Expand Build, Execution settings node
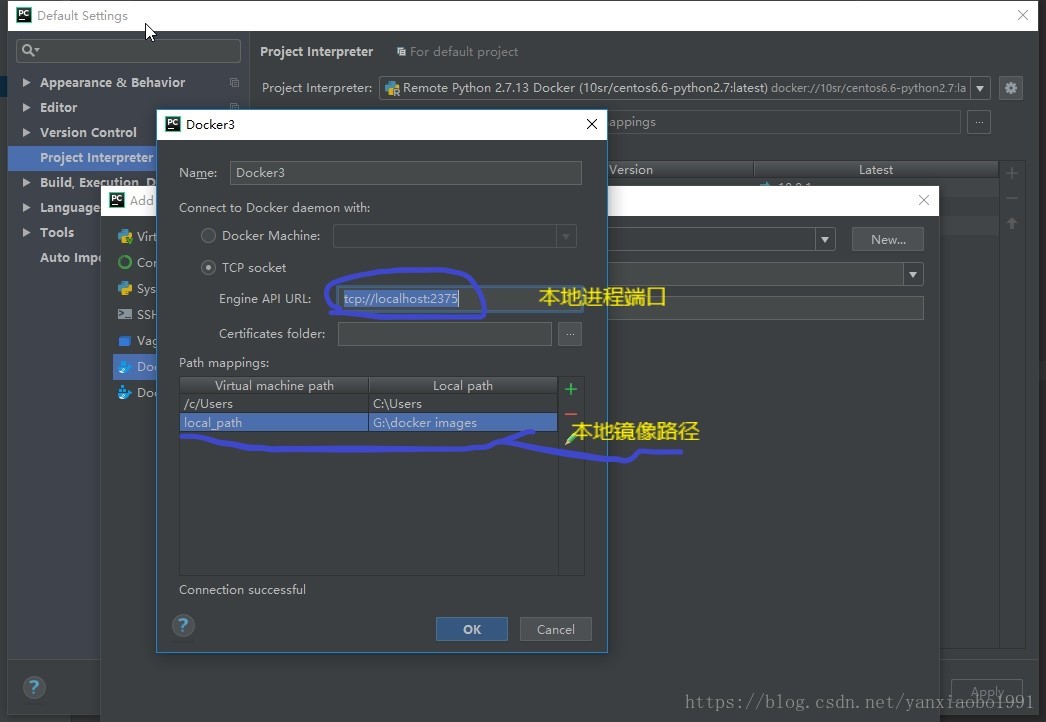The width and height of the screenshot is (1046, 722). (26, 182)
